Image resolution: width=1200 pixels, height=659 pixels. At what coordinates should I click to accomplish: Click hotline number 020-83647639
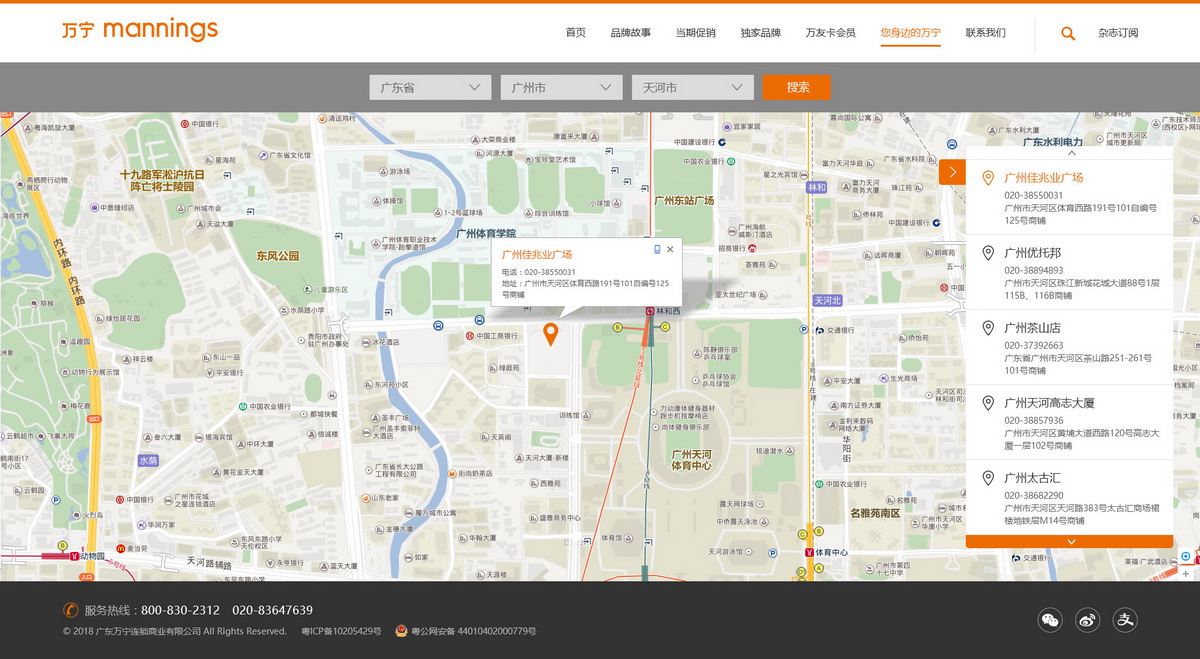(x=273, y=610)
